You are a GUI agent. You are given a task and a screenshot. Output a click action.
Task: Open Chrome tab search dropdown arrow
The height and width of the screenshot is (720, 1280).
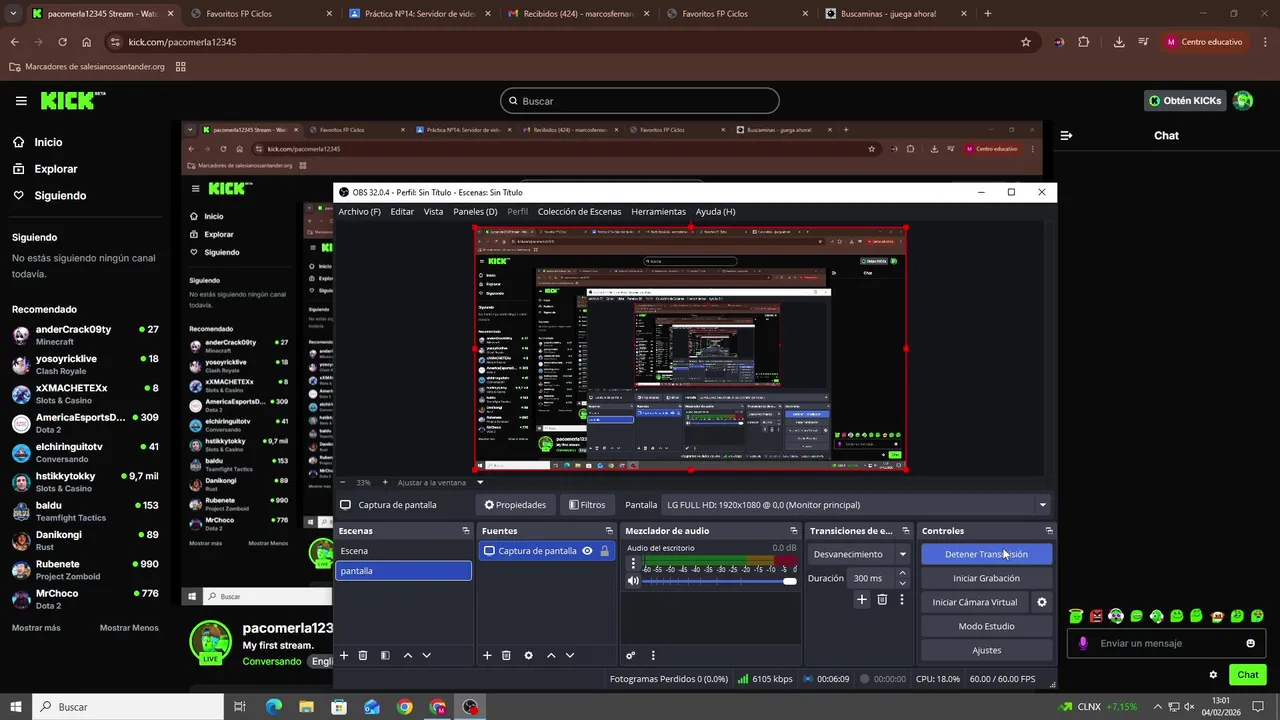point(13,14)
